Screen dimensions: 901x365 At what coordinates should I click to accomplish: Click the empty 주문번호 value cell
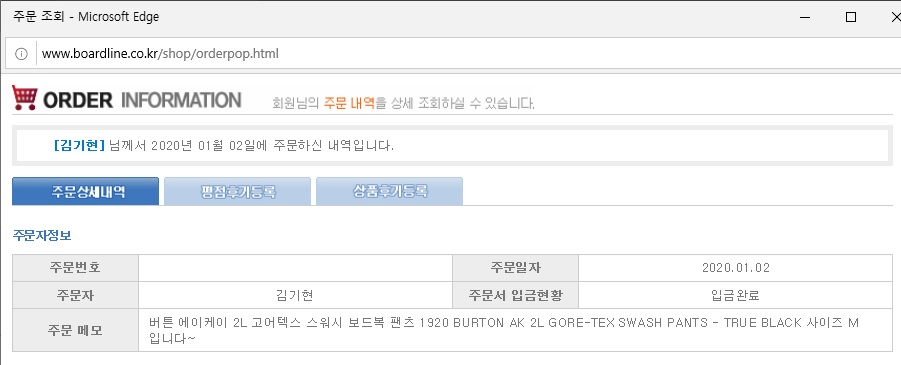tap(295, 268)
